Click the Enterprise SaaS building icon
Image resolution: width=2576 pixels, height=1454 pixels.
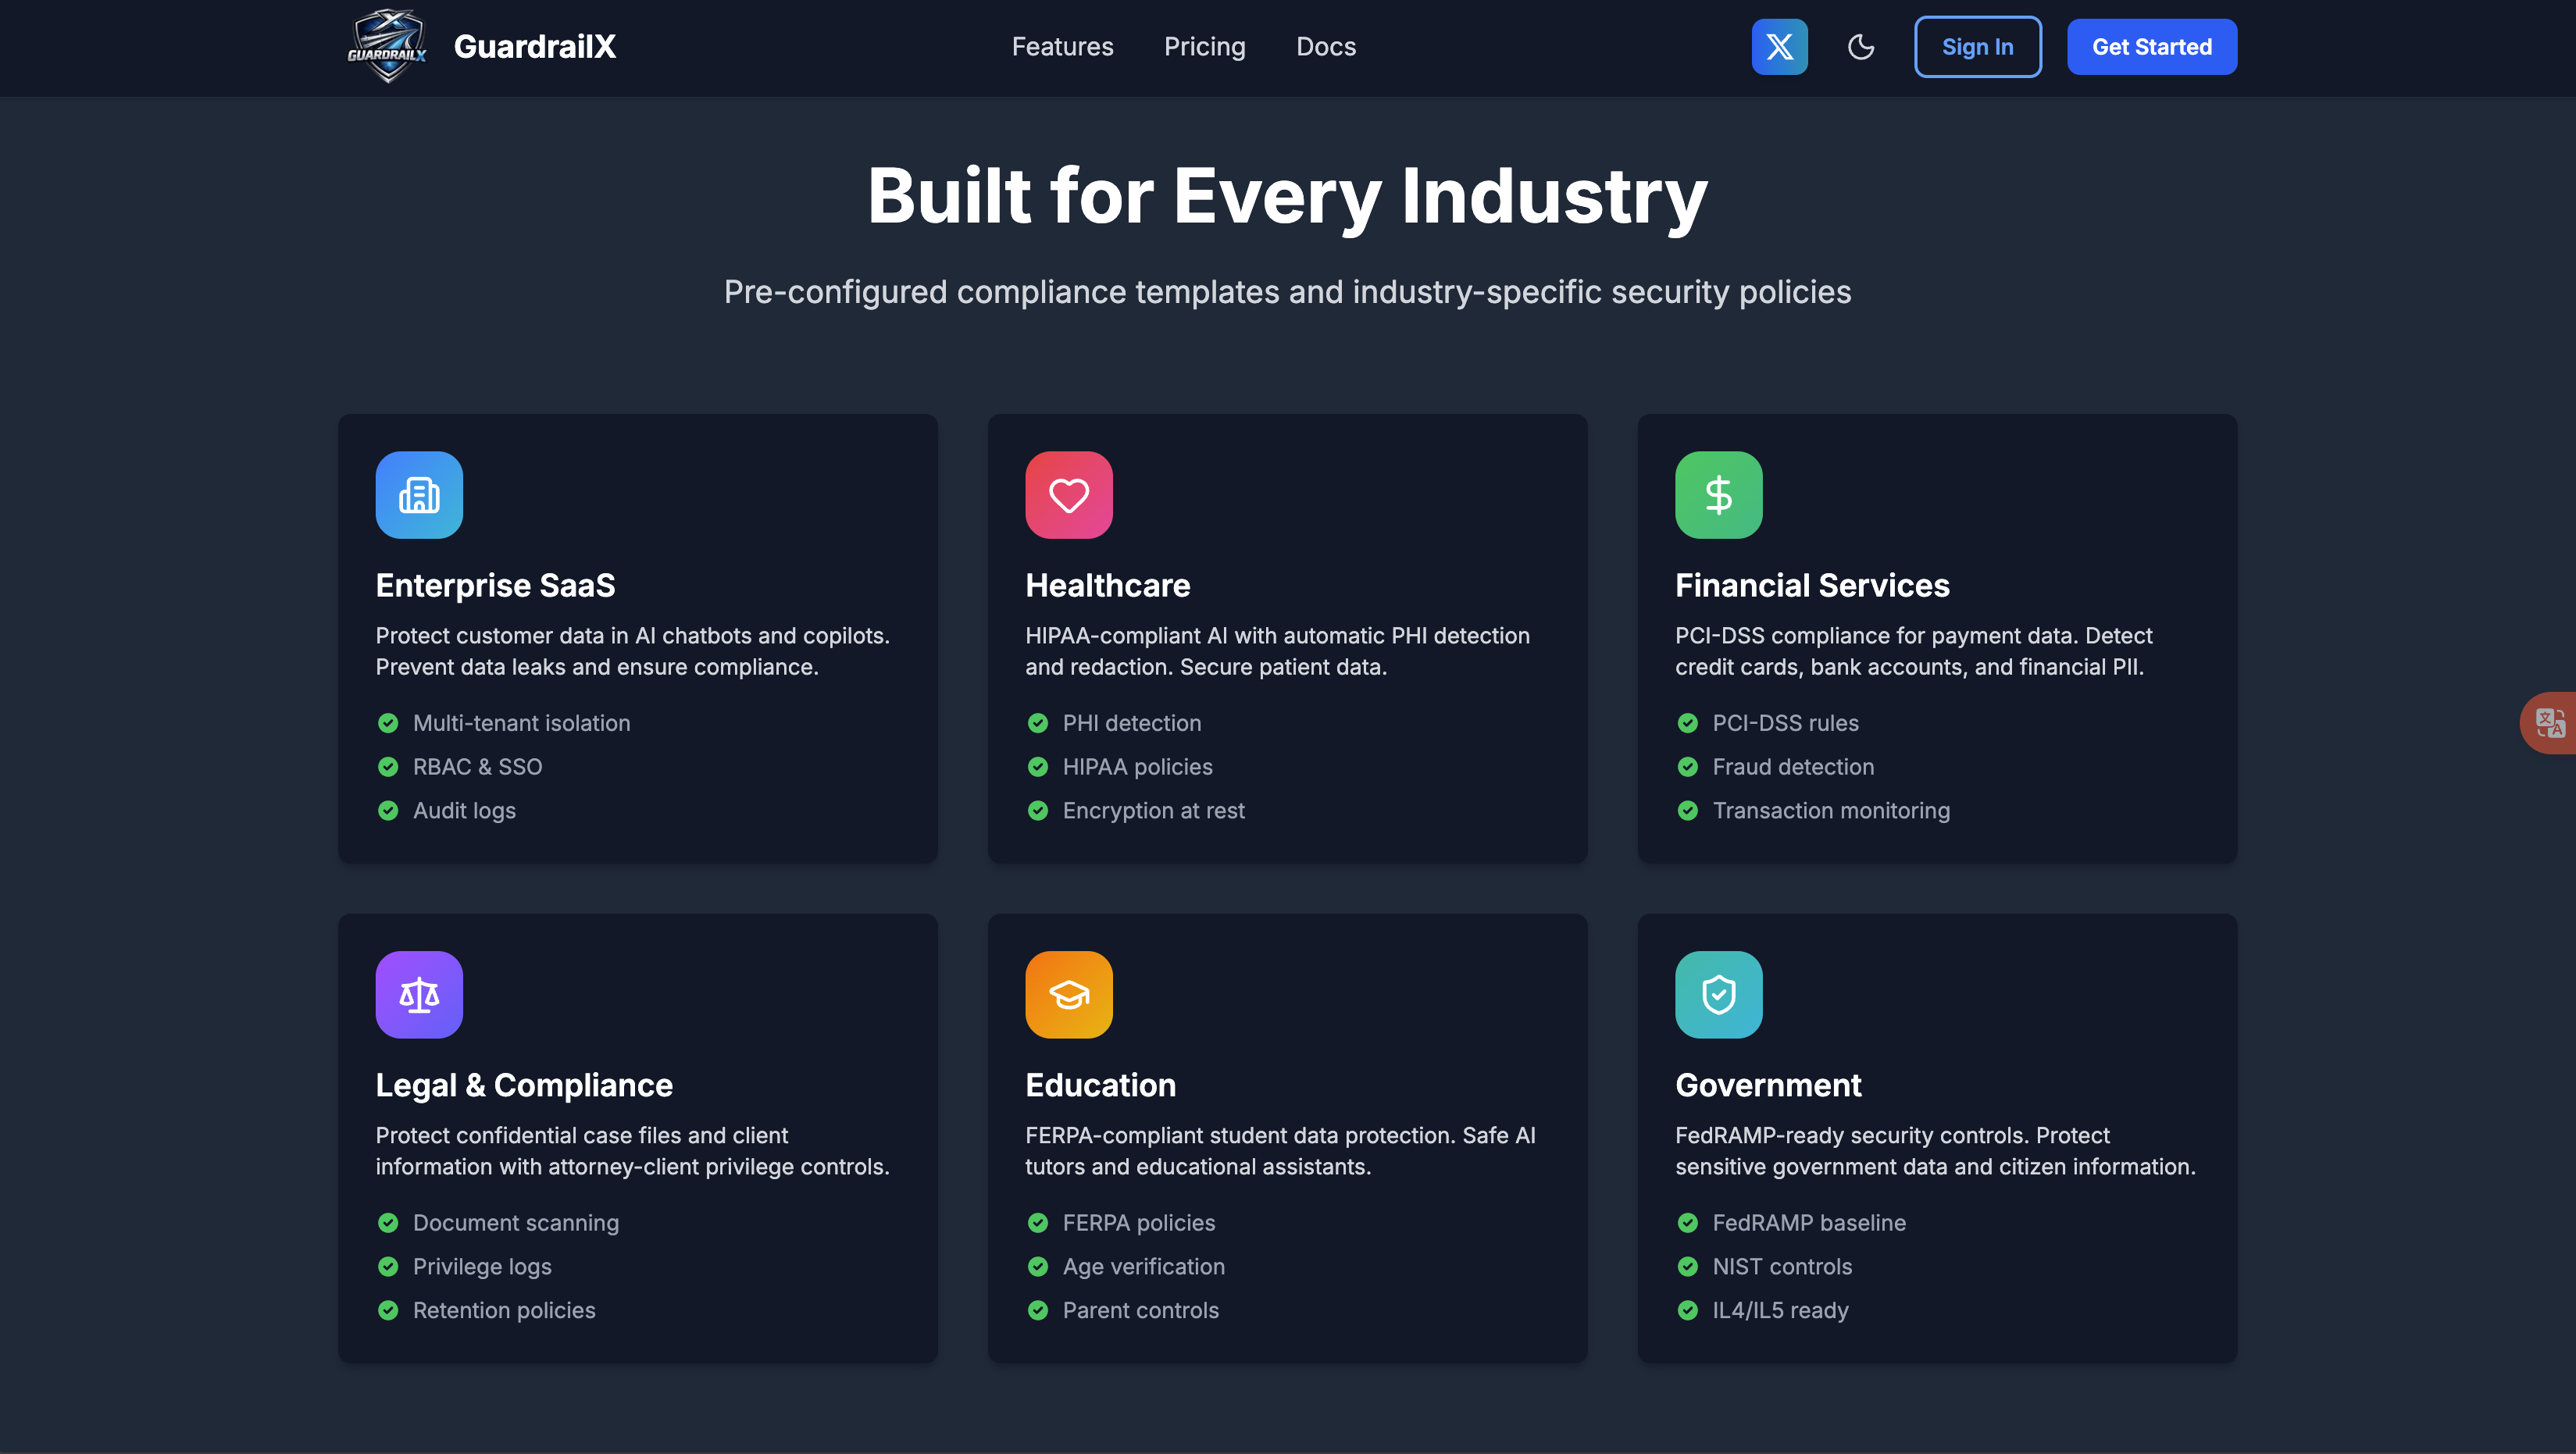[x=419, y=495]
